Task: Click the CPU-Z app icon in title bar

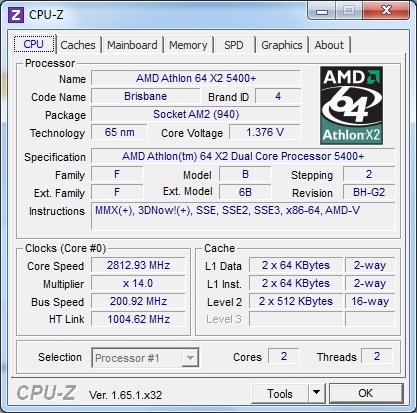Action: (16, 15)
